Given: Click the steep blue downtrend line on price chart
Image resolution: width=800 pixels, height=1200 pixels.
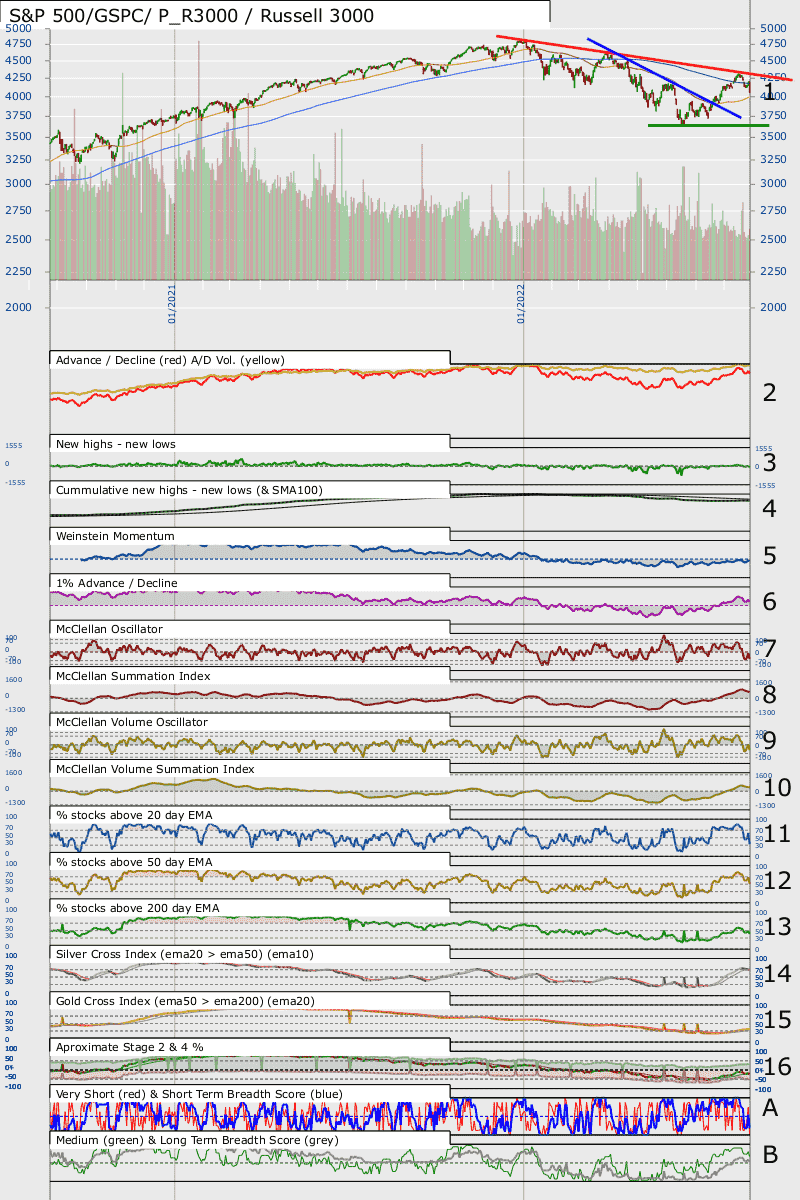Looking at the screenshot, I should 663,78.
